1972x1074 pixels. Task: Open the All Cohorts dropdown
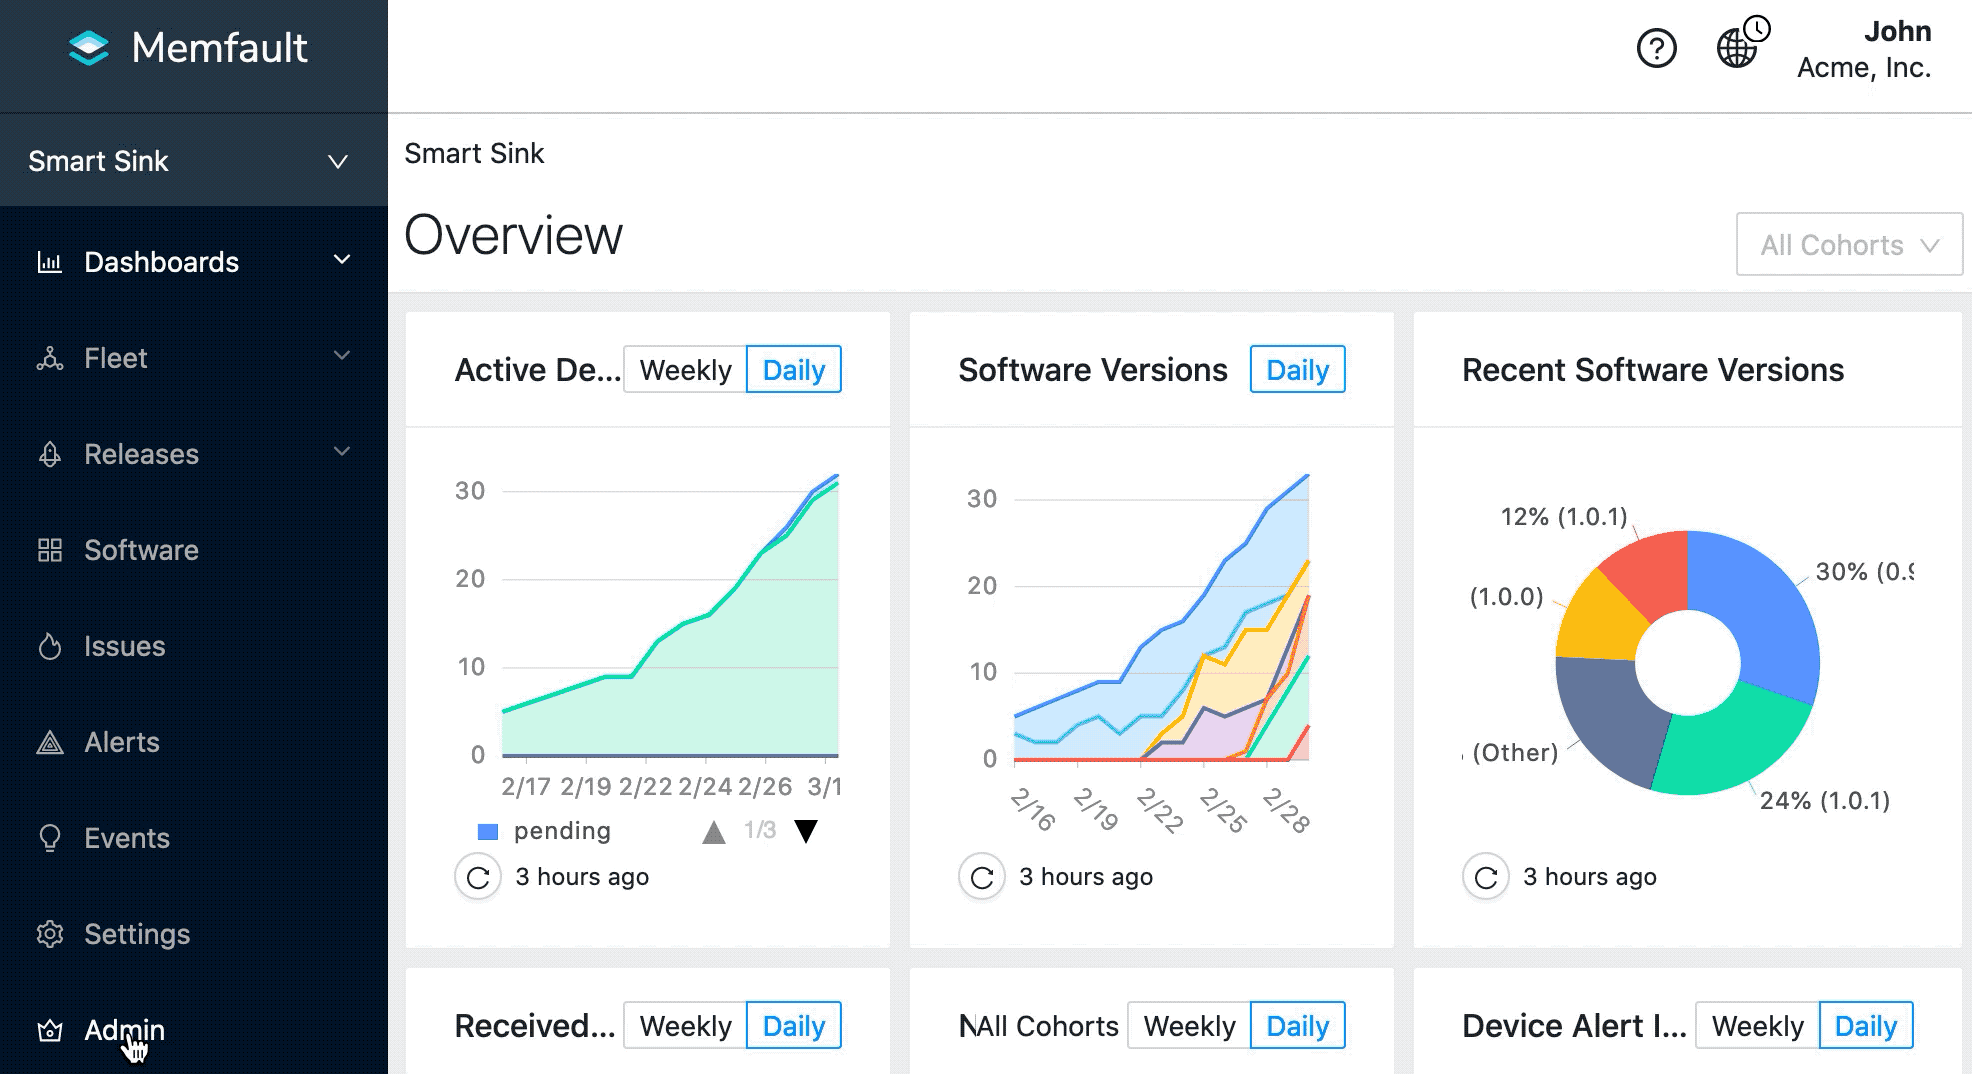click(x=1849, y=245)
